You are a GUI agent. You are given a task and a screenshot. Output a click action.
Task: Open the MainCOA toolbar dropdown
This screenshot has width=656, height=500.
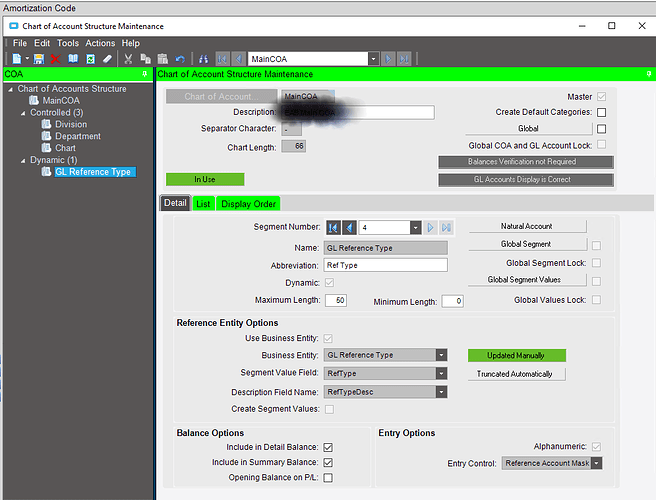(374, 59)
